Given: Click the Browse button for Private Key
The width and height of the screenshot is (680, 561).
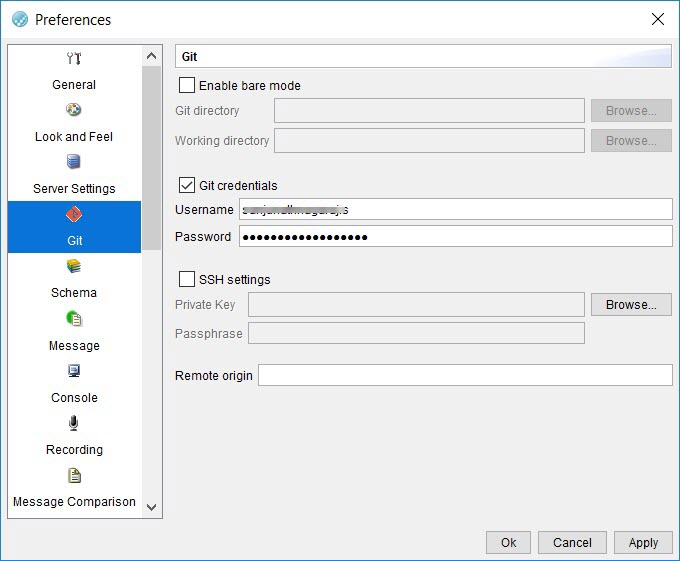Looking at the screenshot, I should pyautogui.click(x=631, y=305).
